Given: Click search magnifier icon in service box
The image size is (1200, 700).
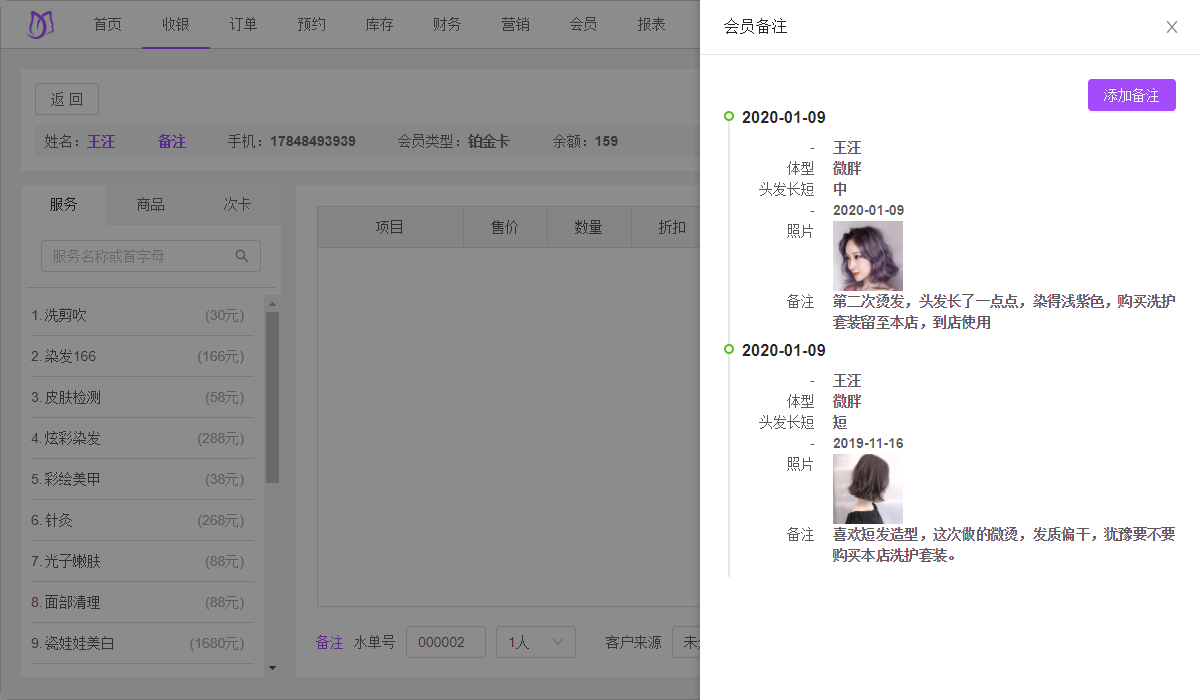Looking at the screenshot, I should click(x=242, y=256).
